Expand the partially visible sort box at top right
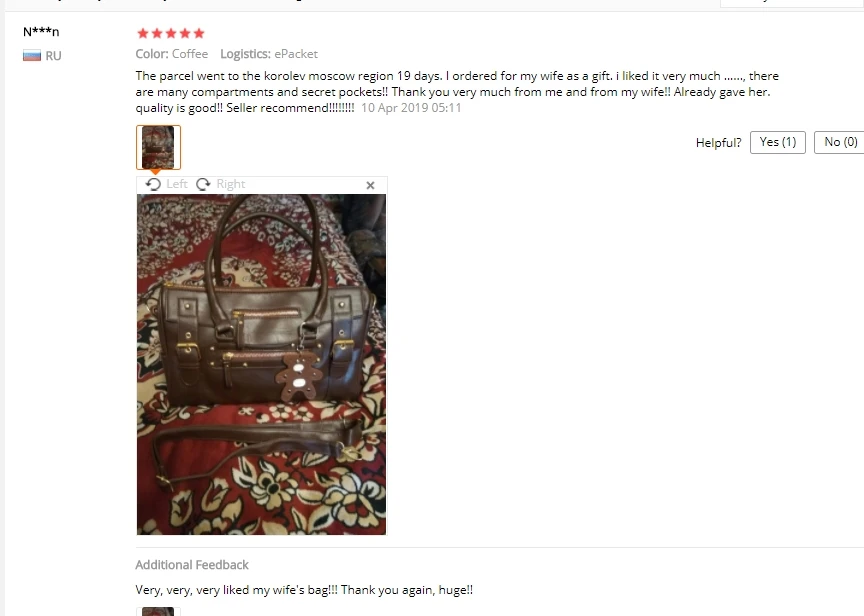Screen dimensions: 864x616 [792, 3]
